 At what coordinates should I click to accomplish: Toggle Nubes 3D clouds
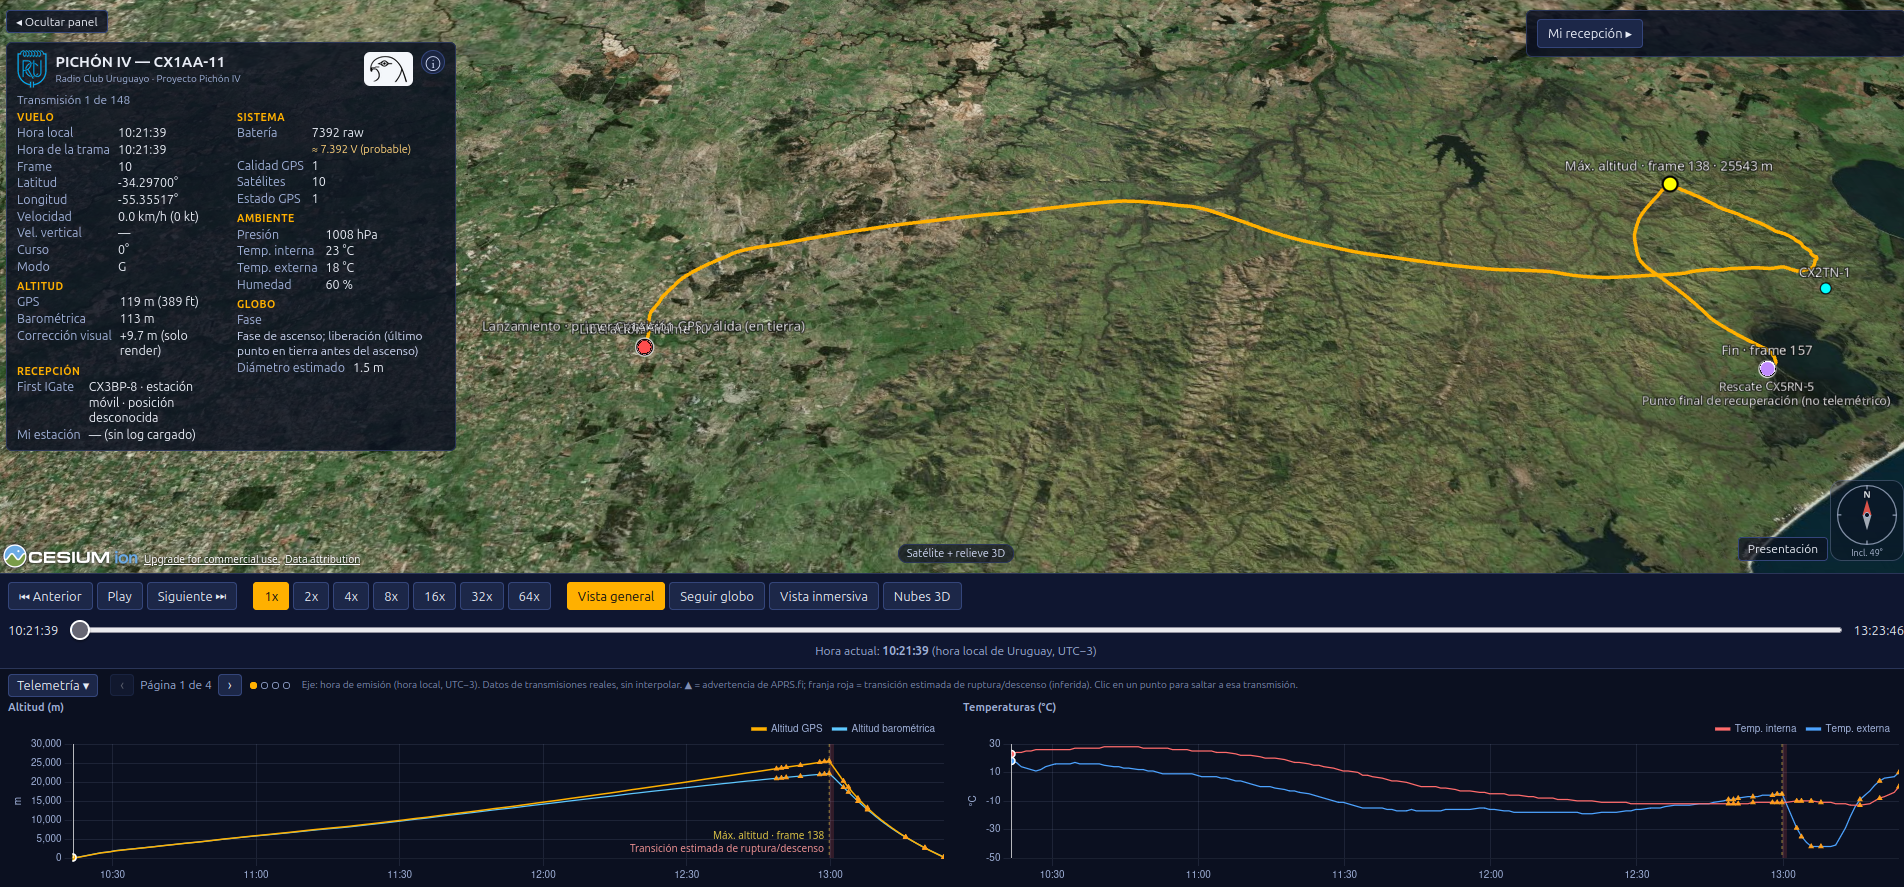tap(922, 596)
